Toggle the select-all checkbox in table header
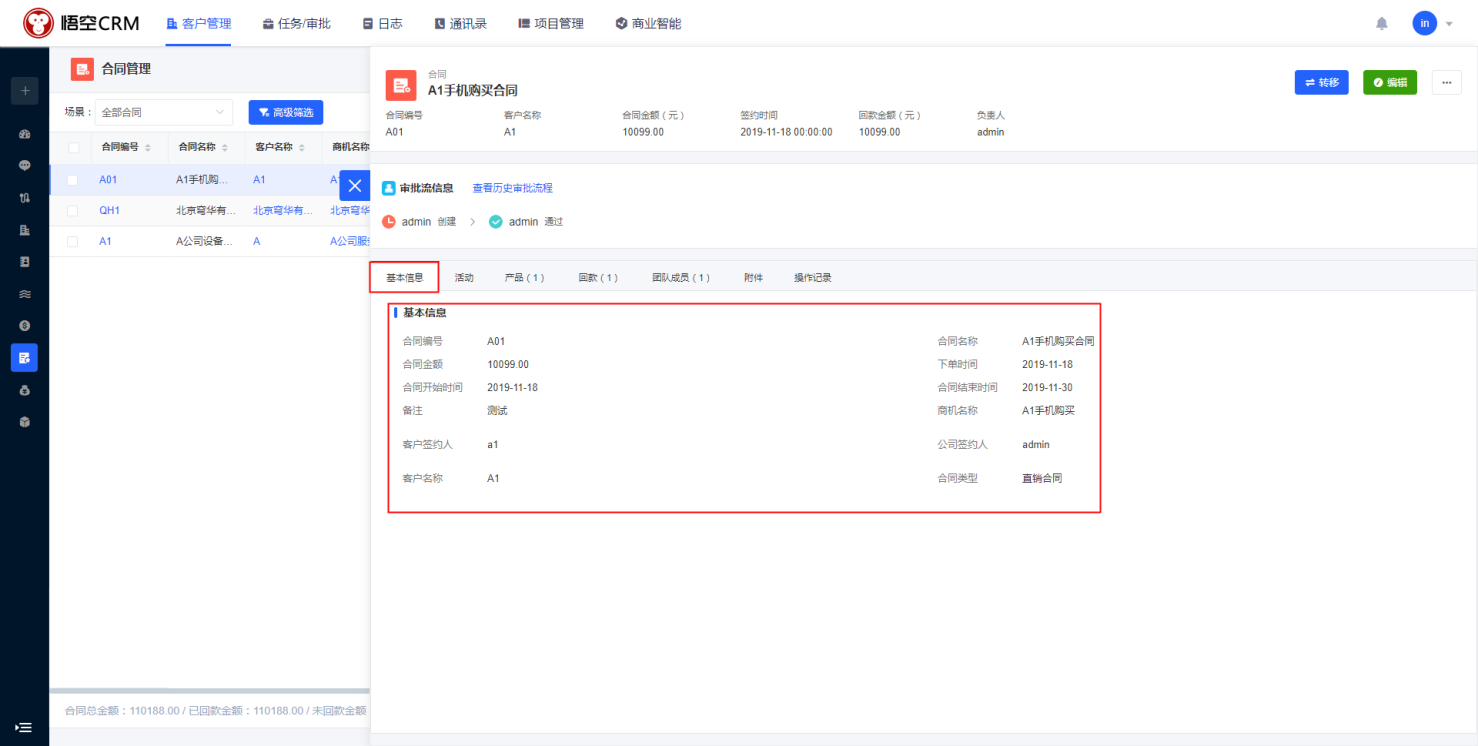The image size is (1478, 746). click(73, 147)
